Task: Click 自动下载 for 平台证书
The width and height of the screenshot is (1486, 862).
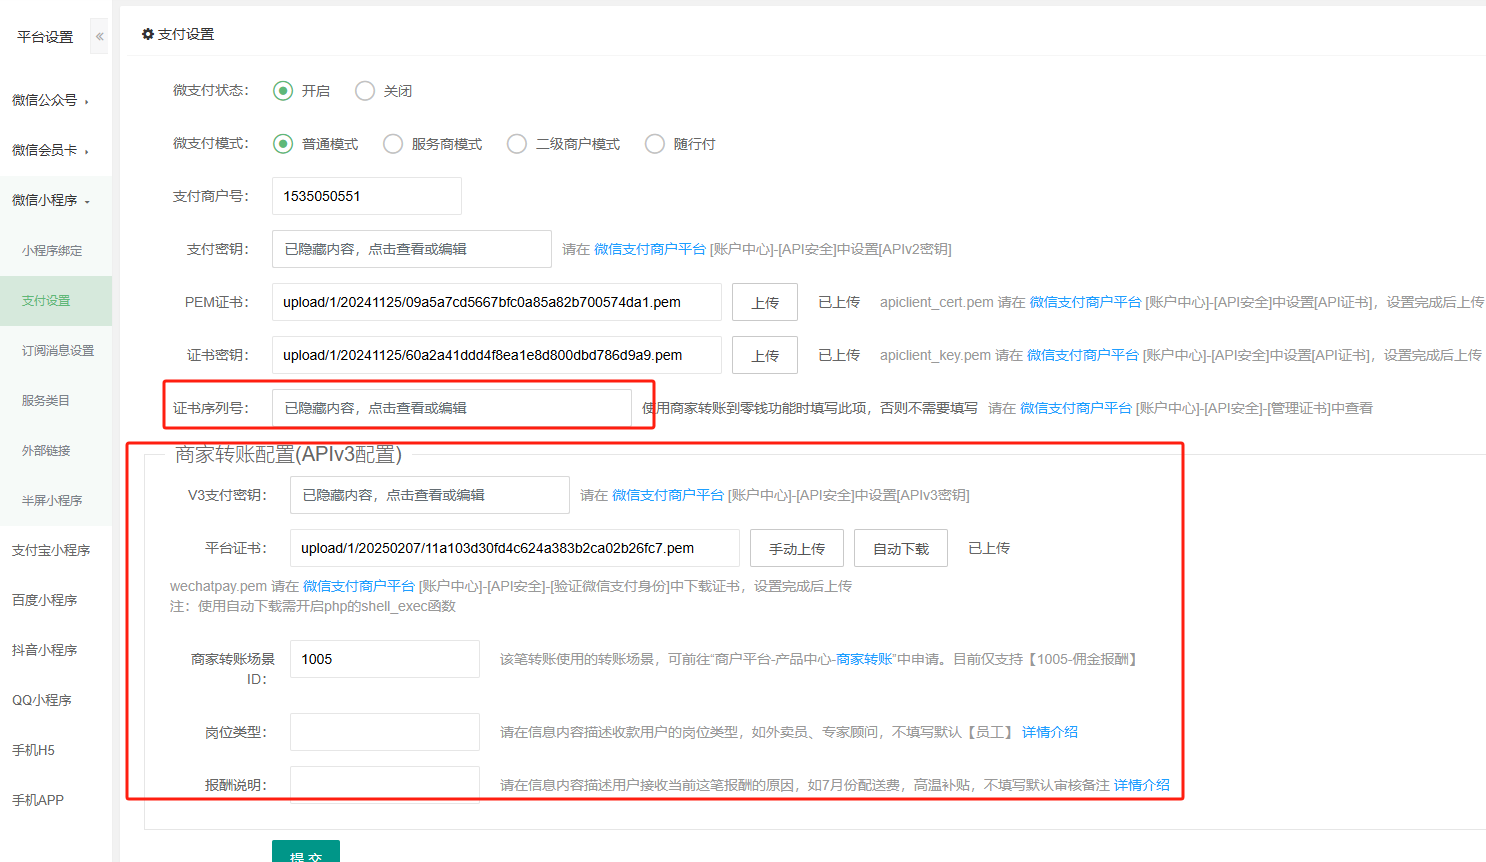Action: coord(900,548)
